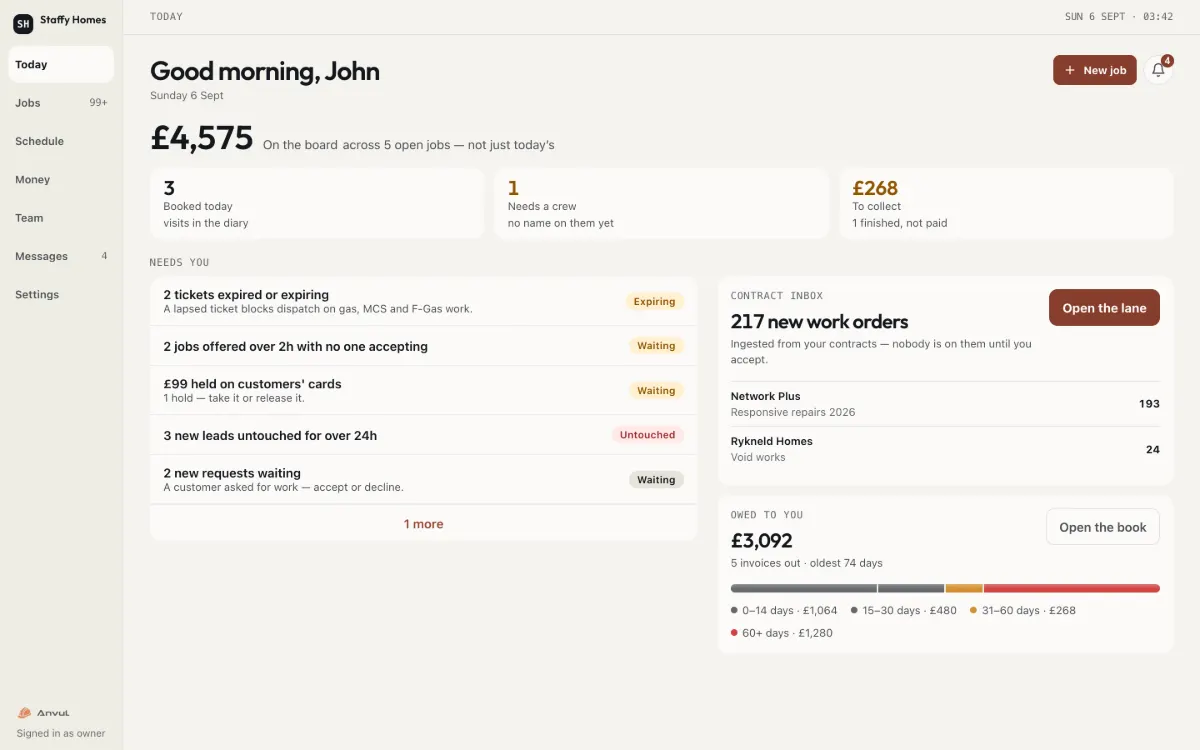
Task: Open the £268 To collect card
Action: (1006, 203)
